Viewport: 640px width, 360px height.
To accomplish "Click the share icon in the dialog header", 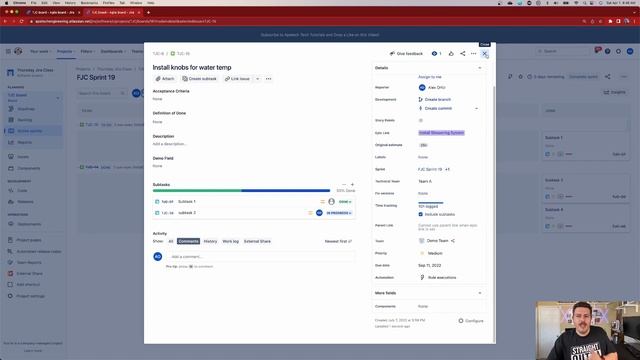I will click(462, 53).
